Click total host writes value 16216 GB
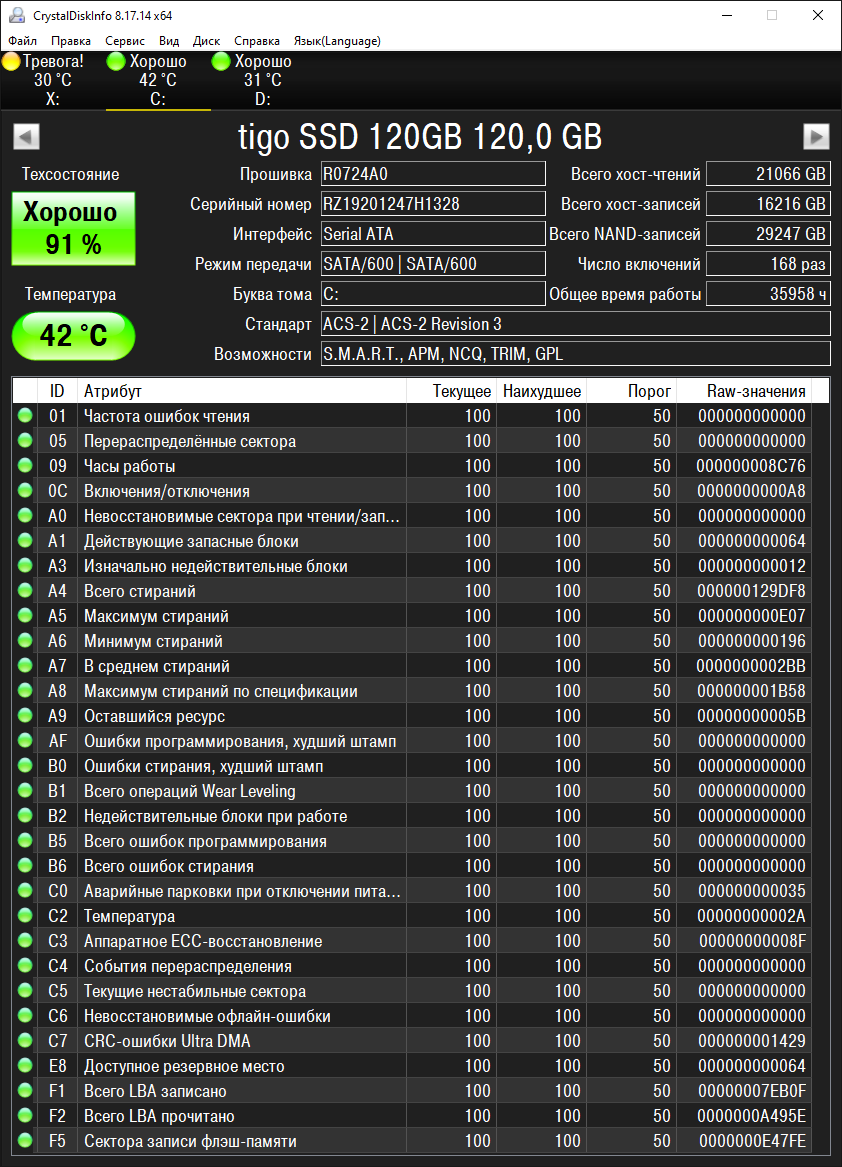 (x=768, y=204)
